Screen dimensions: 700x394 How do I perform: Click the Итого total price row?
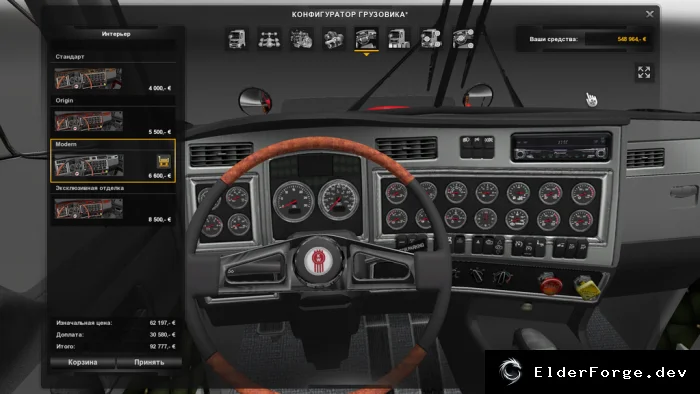point(116,346)
